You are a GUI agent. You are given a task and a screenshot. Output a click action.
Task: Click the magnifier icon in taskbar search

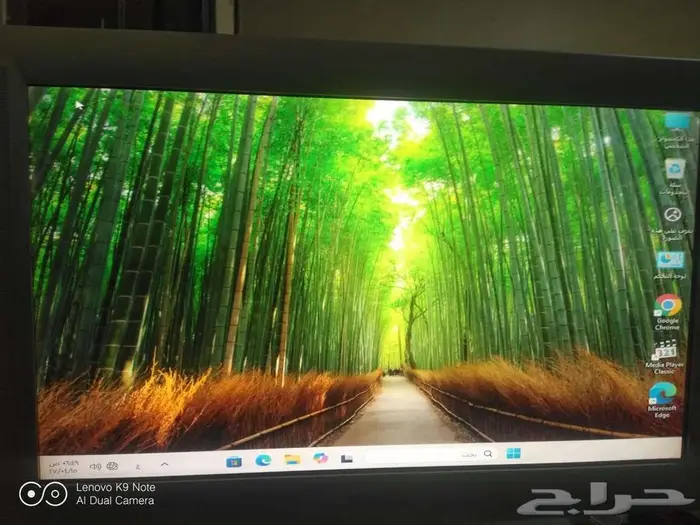(x=488, y=455)
